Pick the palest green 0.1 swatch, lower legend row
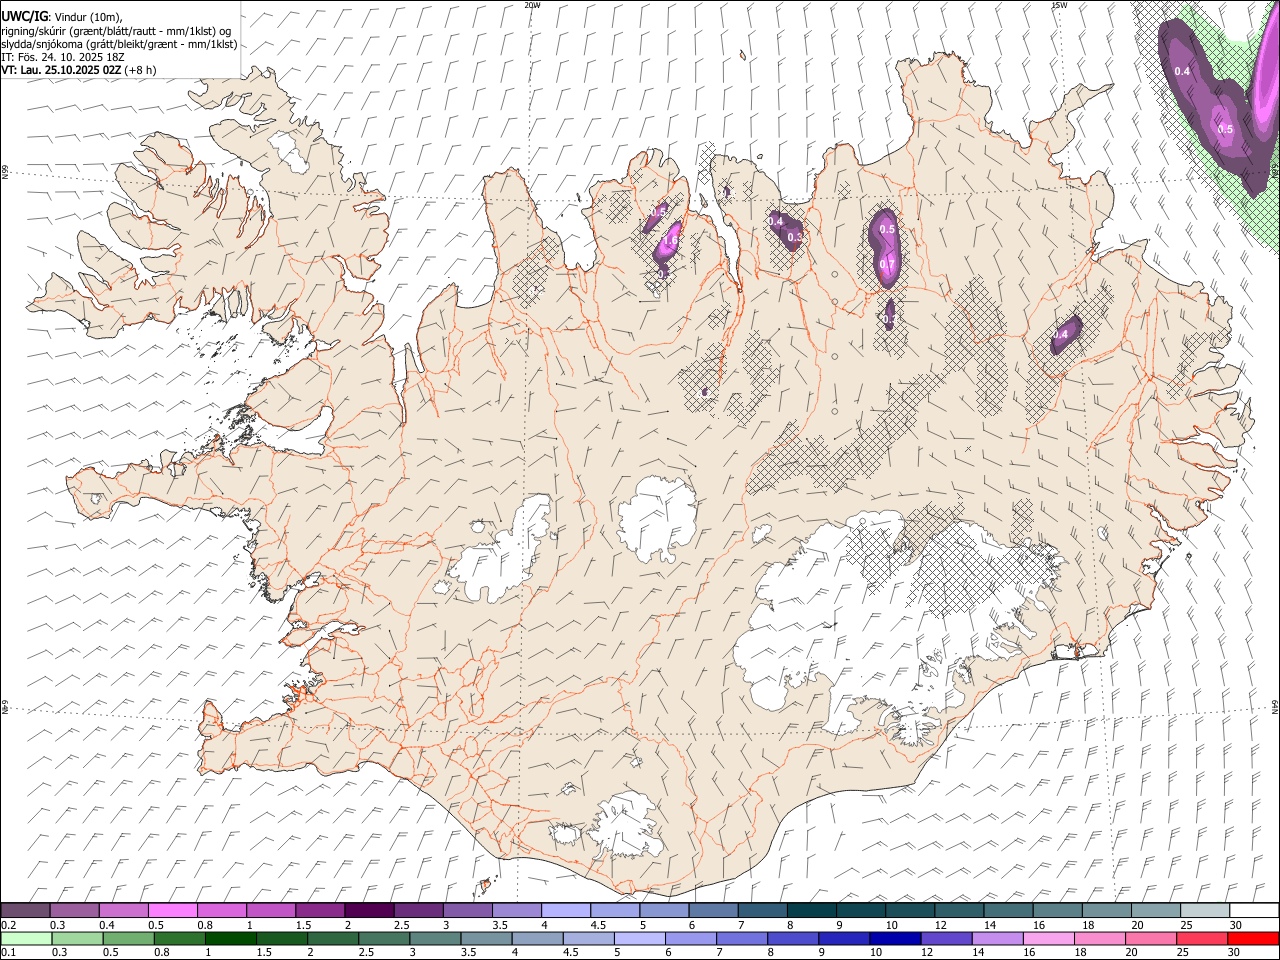Viewport: 1280px width, 960px height. tap(26, 938)
